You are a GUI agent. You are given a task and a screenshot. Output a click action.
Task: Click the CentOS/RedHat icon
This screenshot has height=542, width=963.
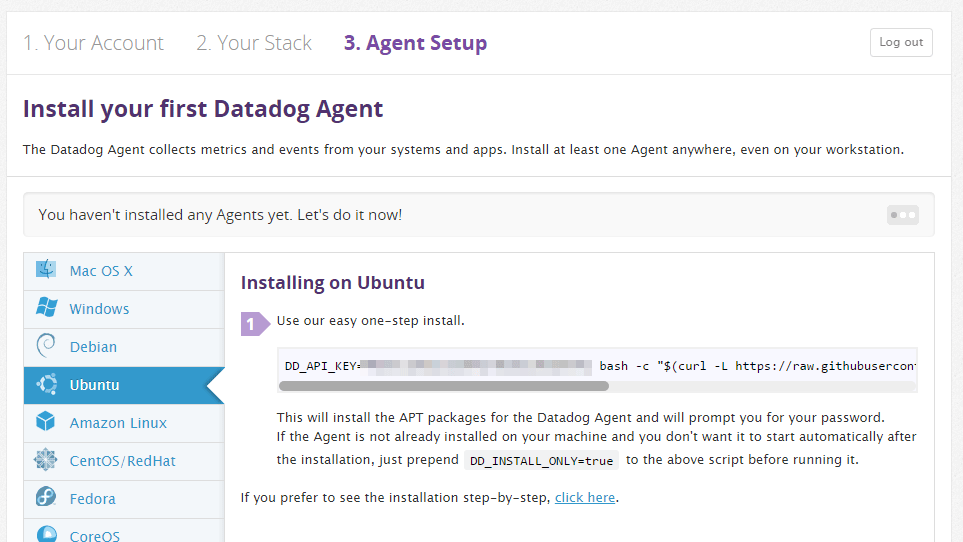coord(45,460)
